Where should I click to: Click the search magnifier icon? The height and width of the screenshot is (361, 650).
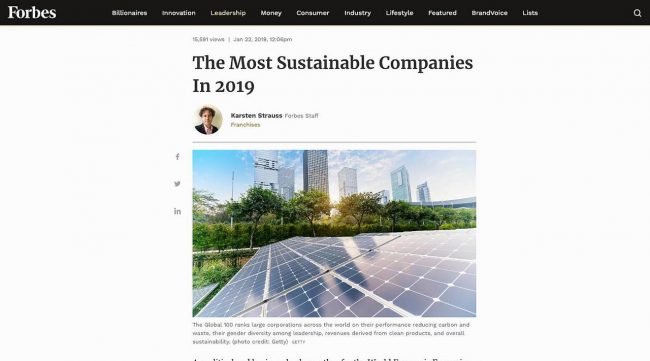pos(637,13)
